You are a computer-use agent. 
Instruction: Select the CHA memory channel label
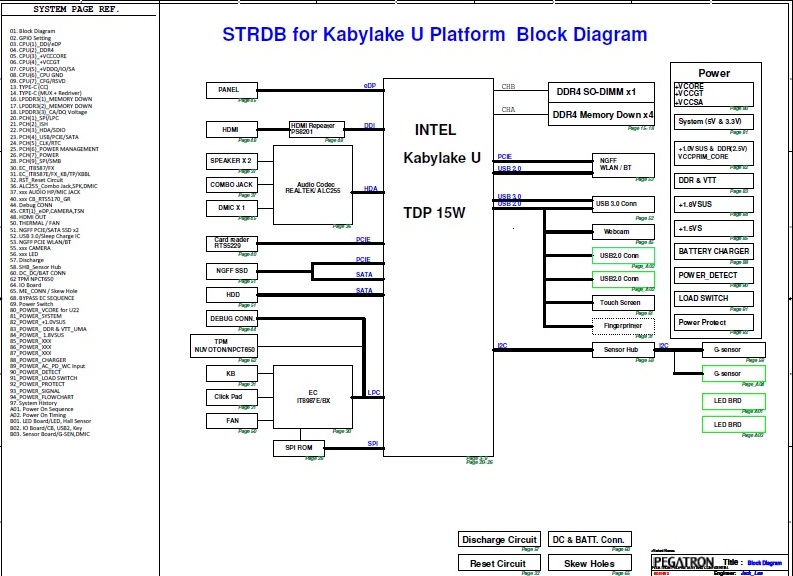pyautogui.click(x=508, y=110)
